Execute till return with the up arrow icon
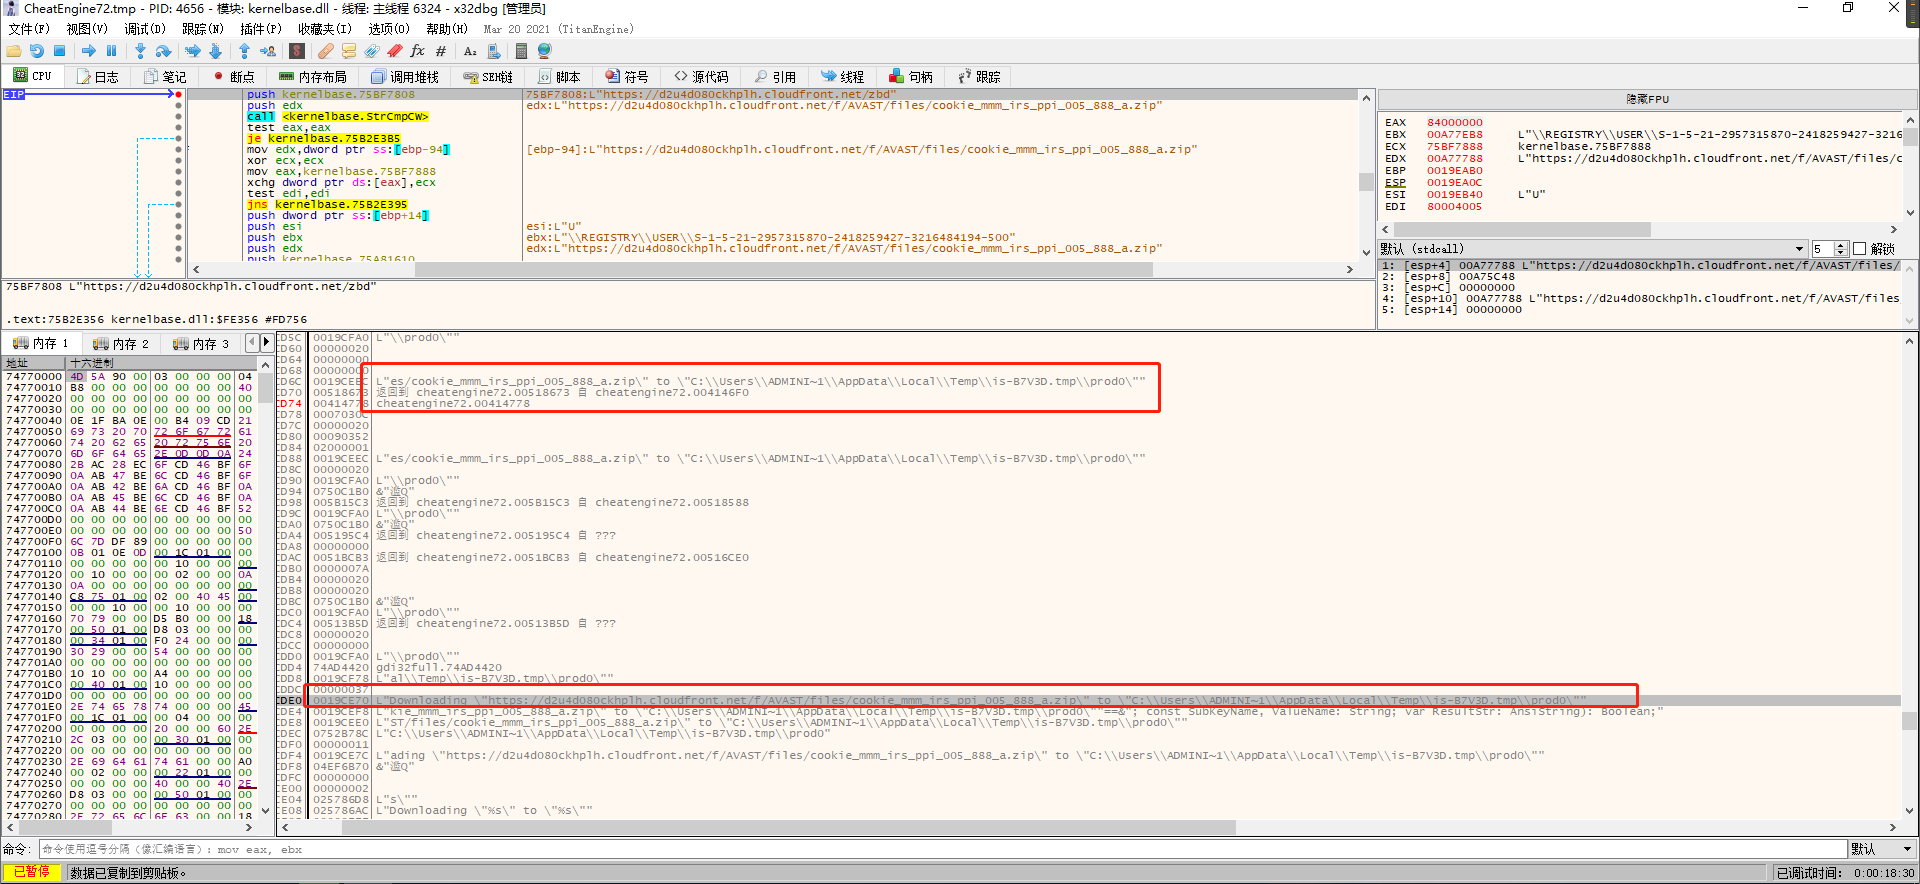Screen dimensions: 1920x884 click(x=245, y=51)
